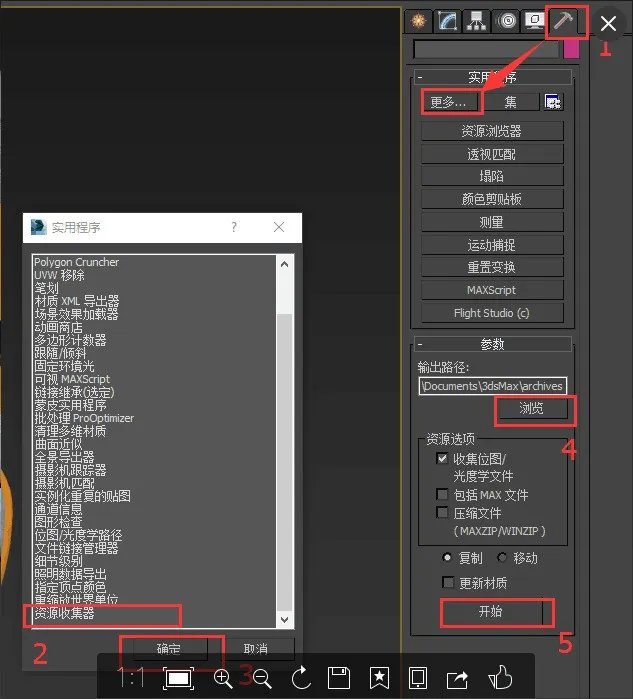
Task: Click the 取消 button in the dialog
Action: pyautogui.click(x=256, y=649)
